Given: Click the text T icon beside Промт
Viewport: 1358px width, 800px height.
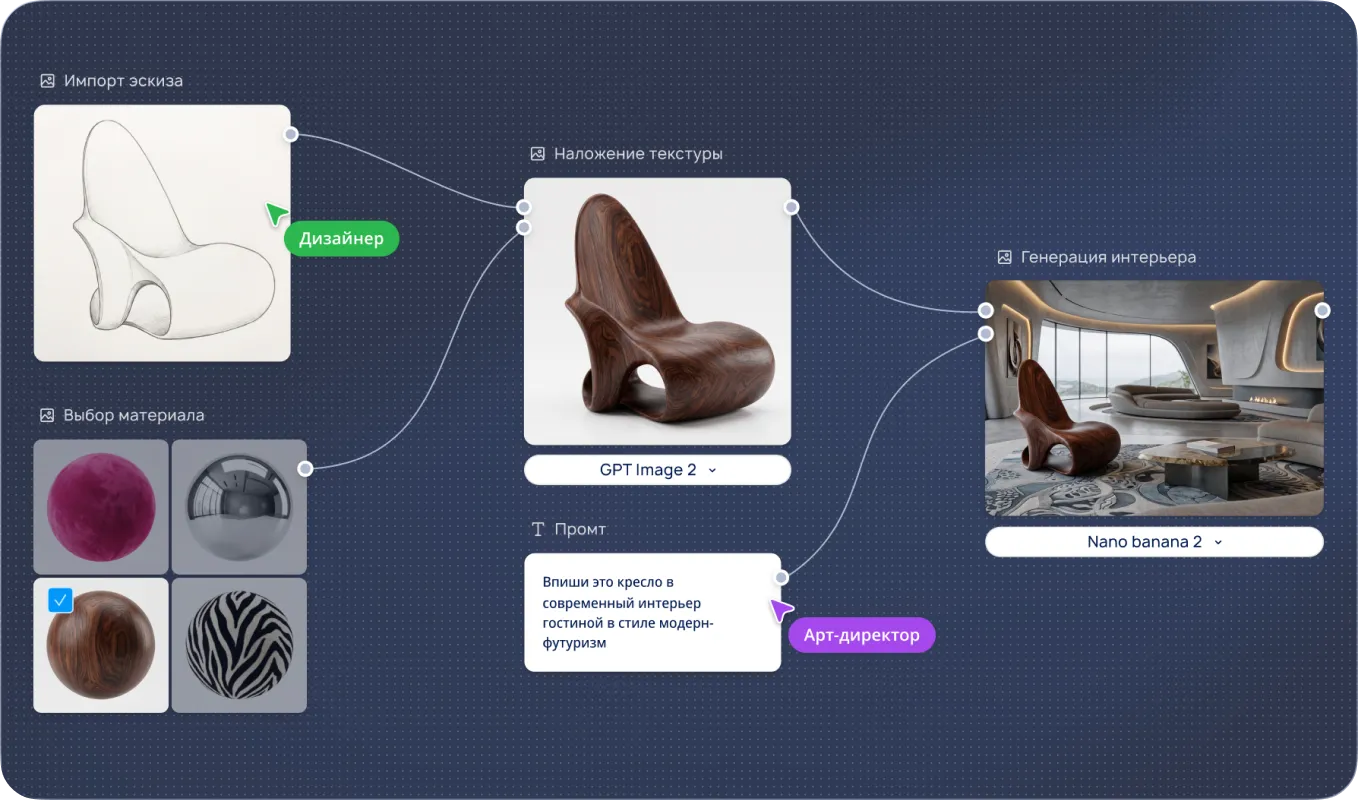Looking at the screenshot, I should coord(538,529).
